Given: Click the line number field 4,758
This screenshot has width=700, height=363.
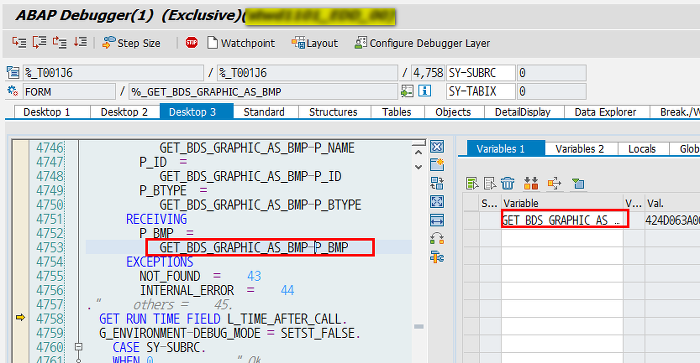Looking at the screenshot, I should click(x=428, y=72).
